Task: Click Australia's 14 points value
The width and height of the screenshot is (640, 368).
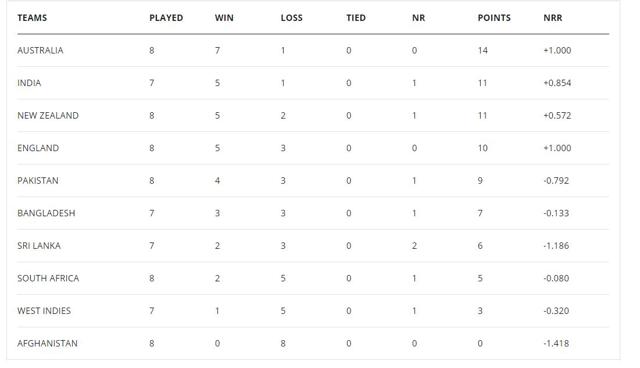Action: click(x=483, y=51)
